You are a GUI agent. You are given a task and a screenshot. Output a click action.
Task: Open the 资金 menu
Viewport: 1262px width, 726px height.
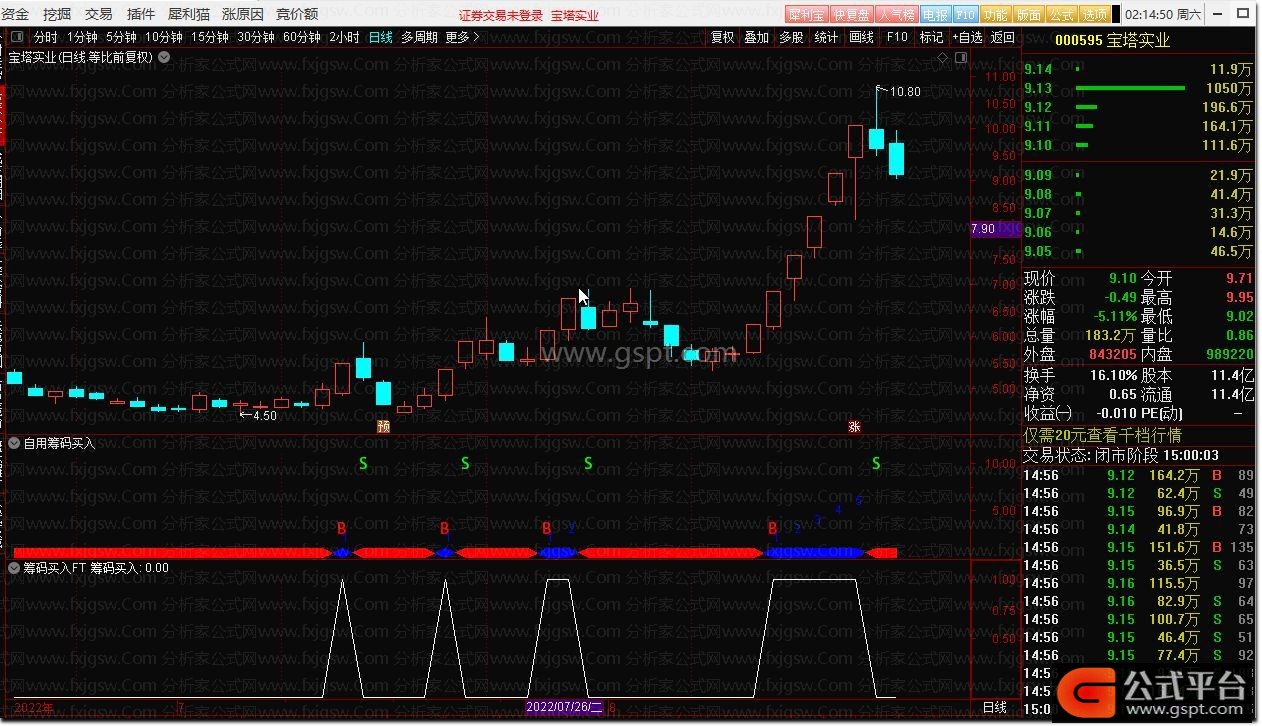tap(15, 14)
